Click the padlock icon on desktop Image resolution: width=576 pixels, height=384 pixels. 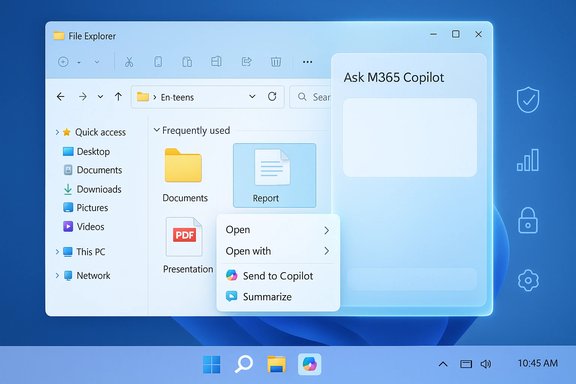tap(528, 220)
